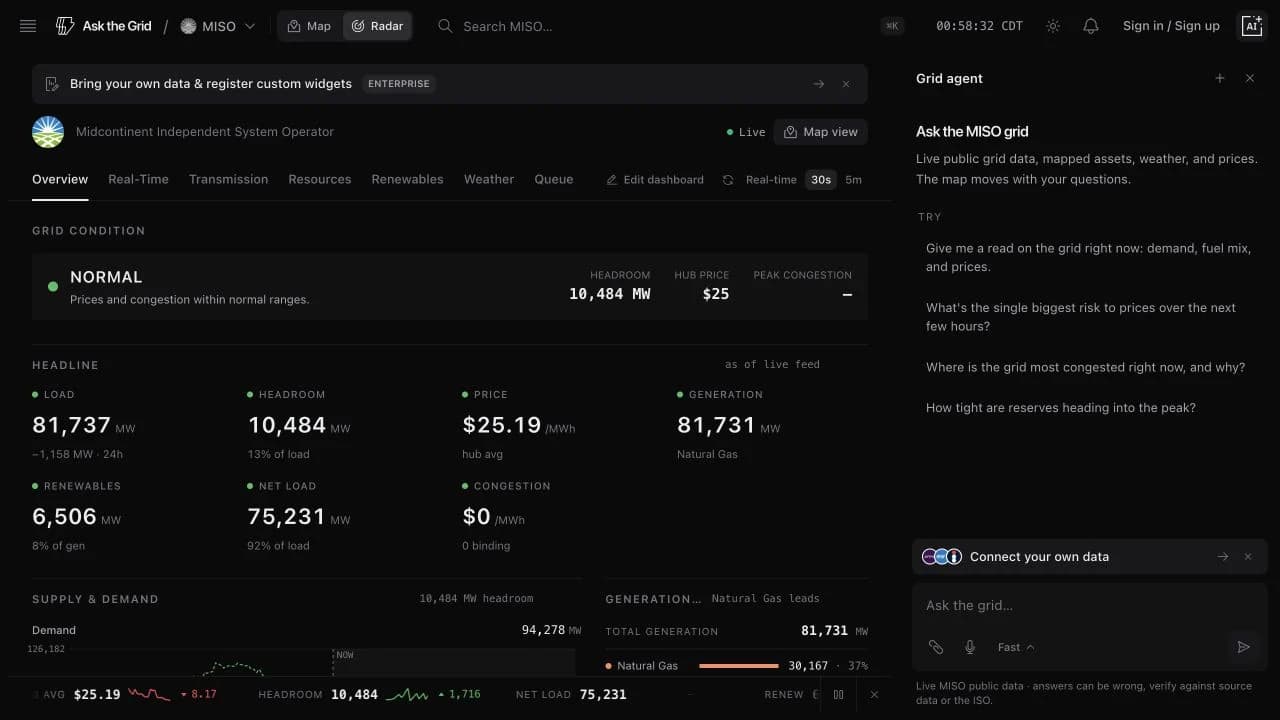1280x720 pixels.
Task: Switch to Map view mode
Action: tap(309, 26)
